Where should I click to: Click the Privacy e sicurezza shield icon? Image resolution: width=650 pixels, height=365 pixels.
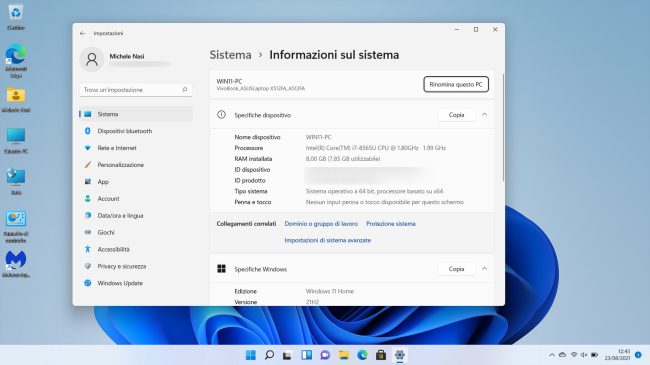click(x=87, y=266)
